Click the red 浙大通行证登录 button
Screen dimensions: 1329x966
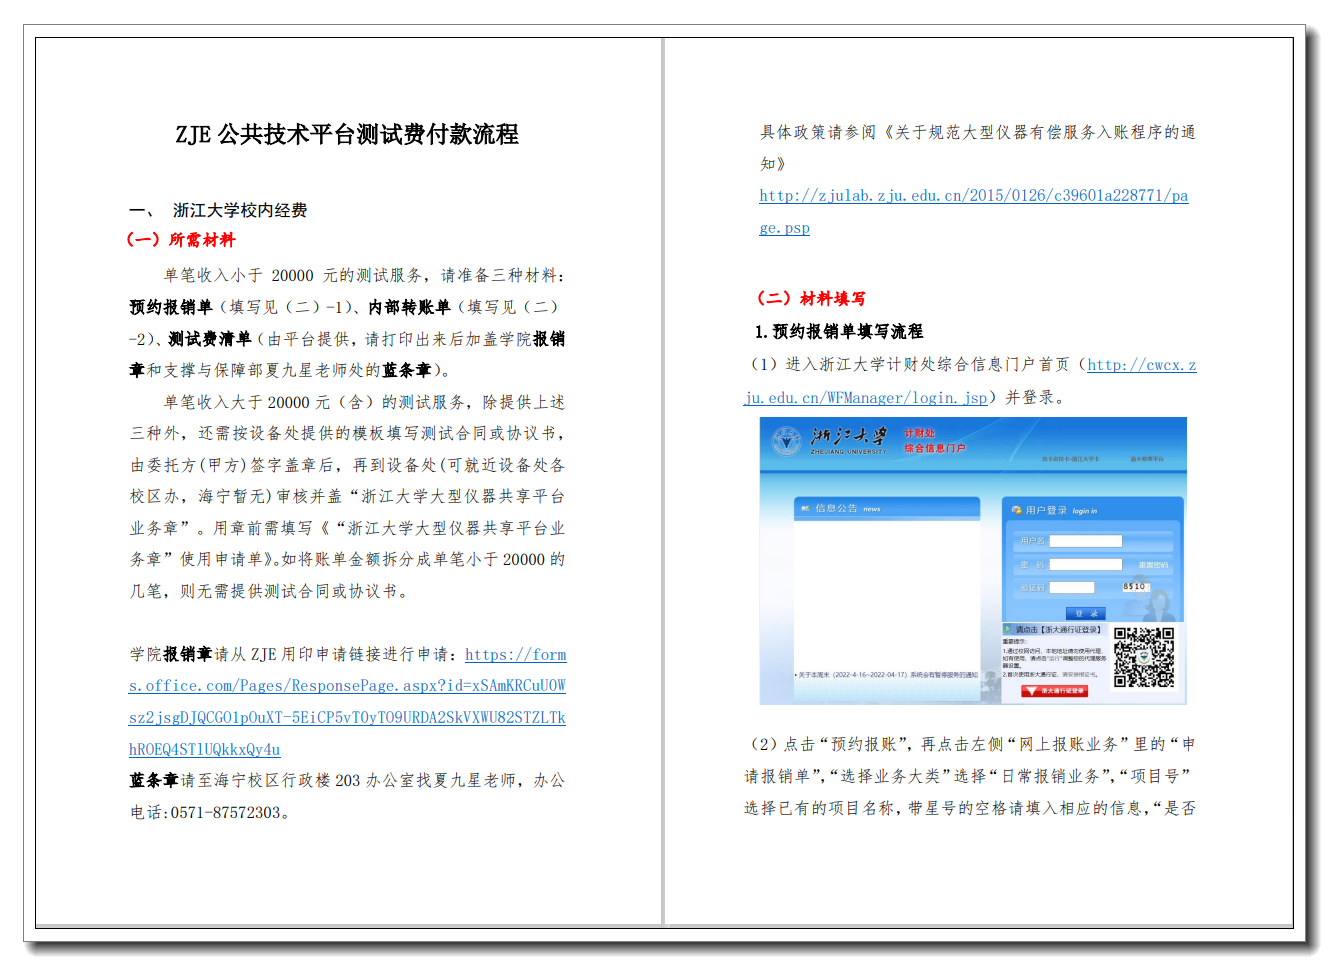[1053, 691]
